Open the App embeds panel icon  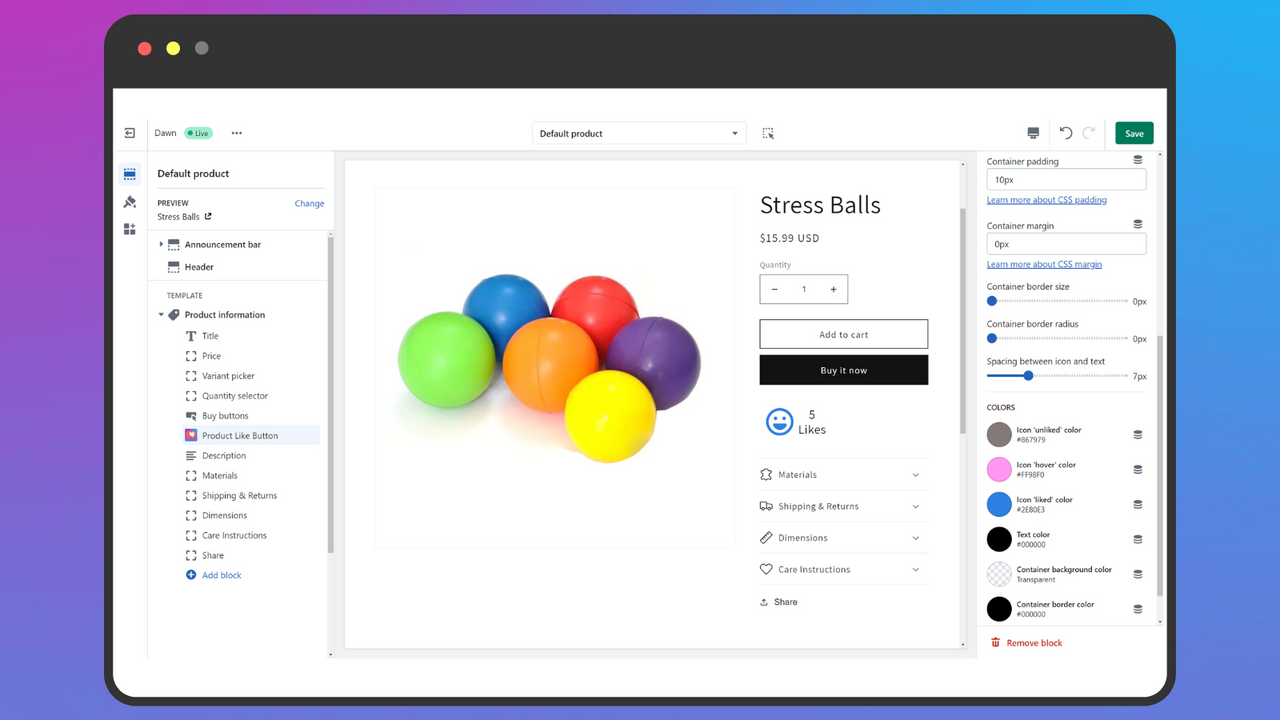tap(129, 228)
